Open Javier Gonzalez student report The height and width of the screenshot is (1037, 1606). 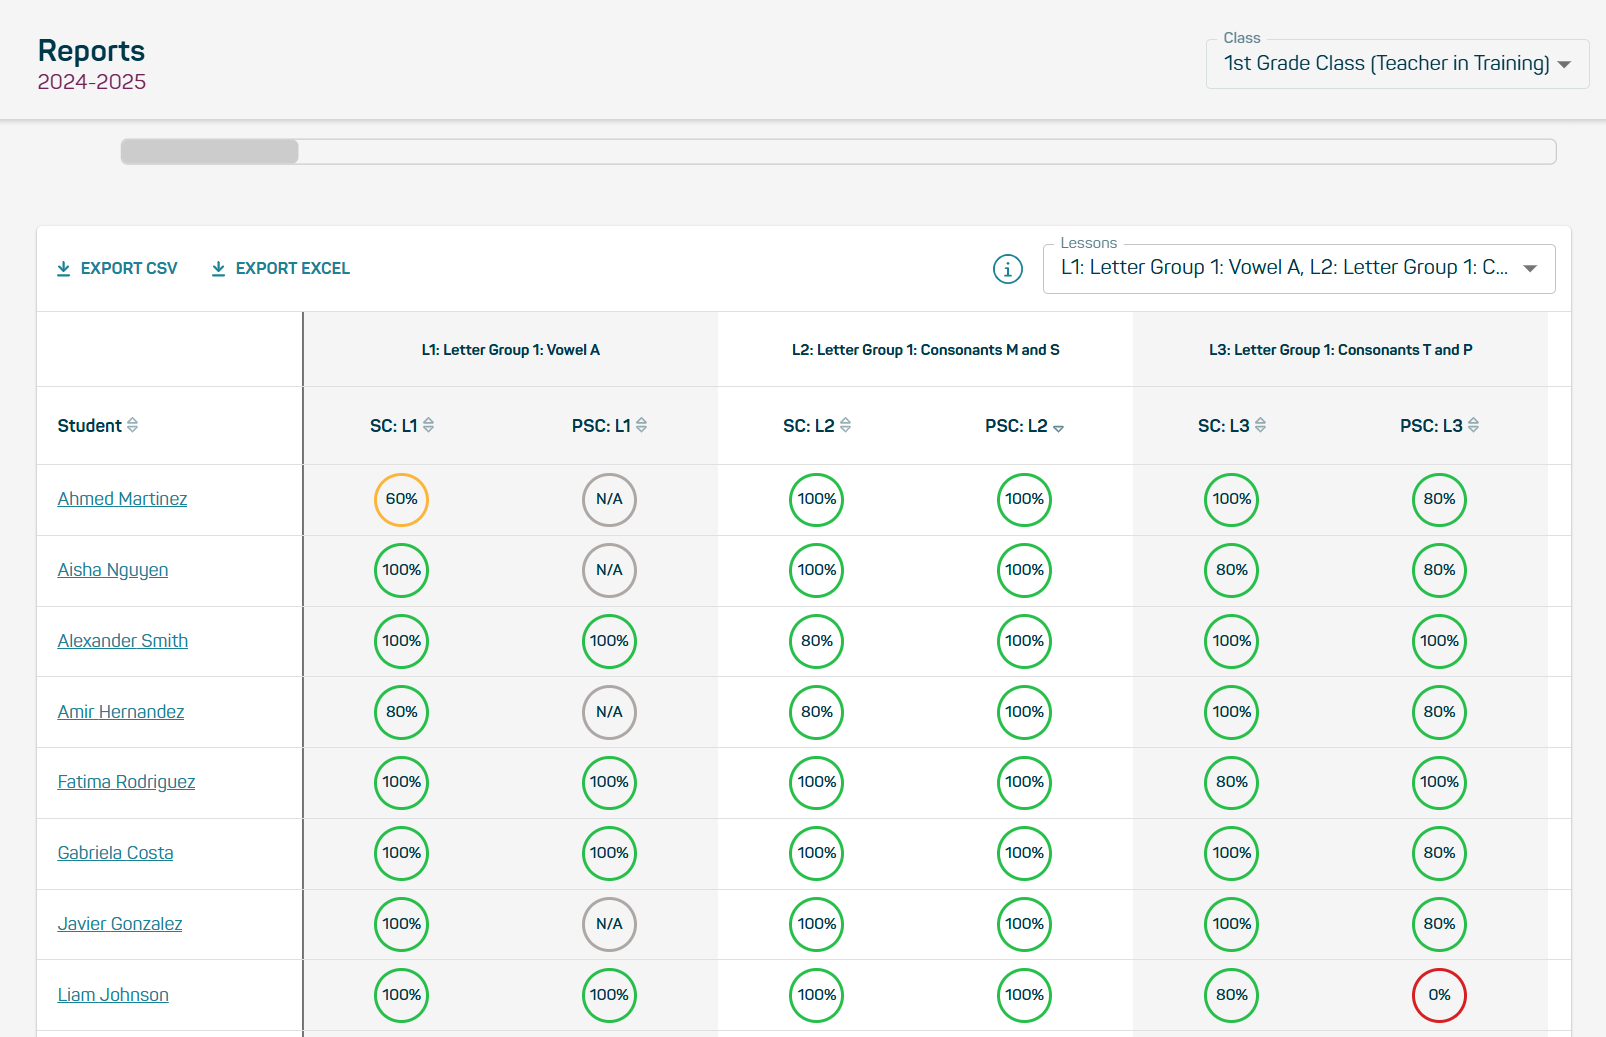[120, 924]
